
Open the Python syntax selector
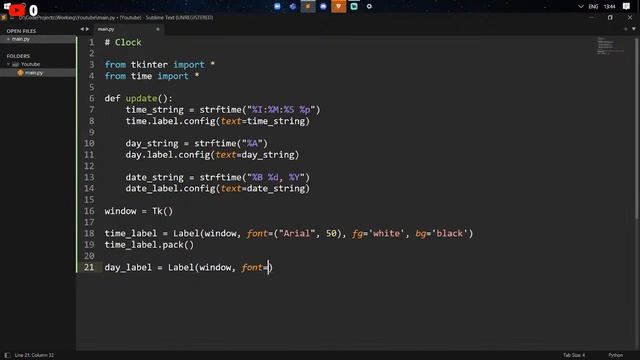click(x=616, y=355)
